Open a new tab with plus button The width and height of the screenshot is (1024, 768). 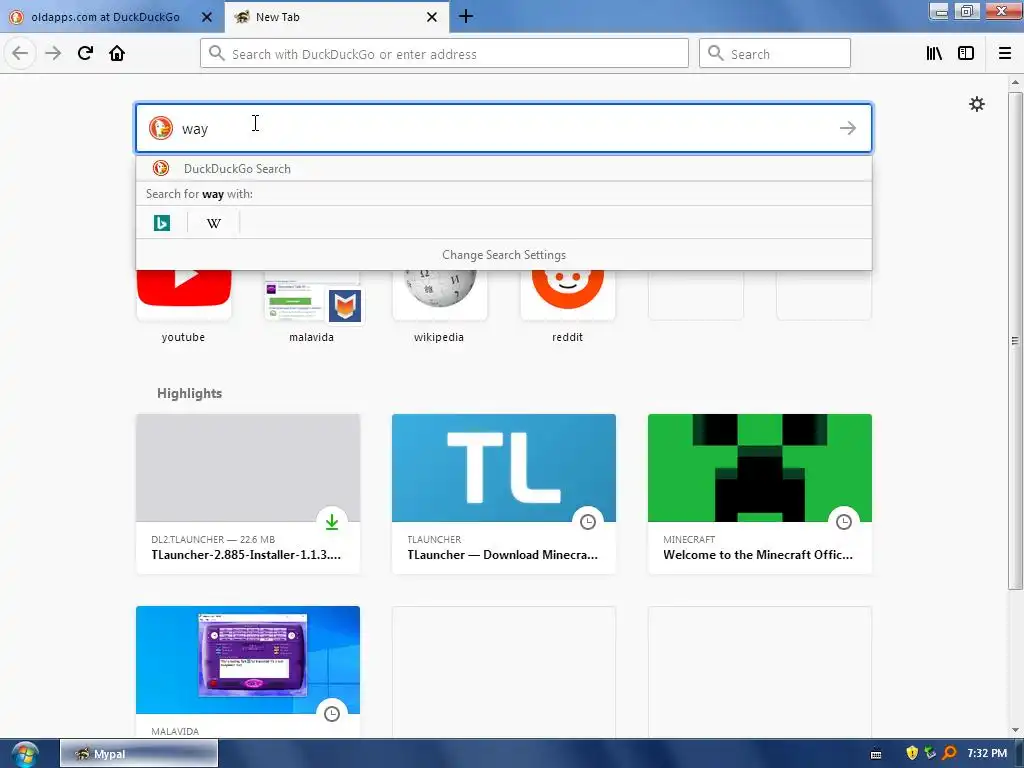[466, 16]
